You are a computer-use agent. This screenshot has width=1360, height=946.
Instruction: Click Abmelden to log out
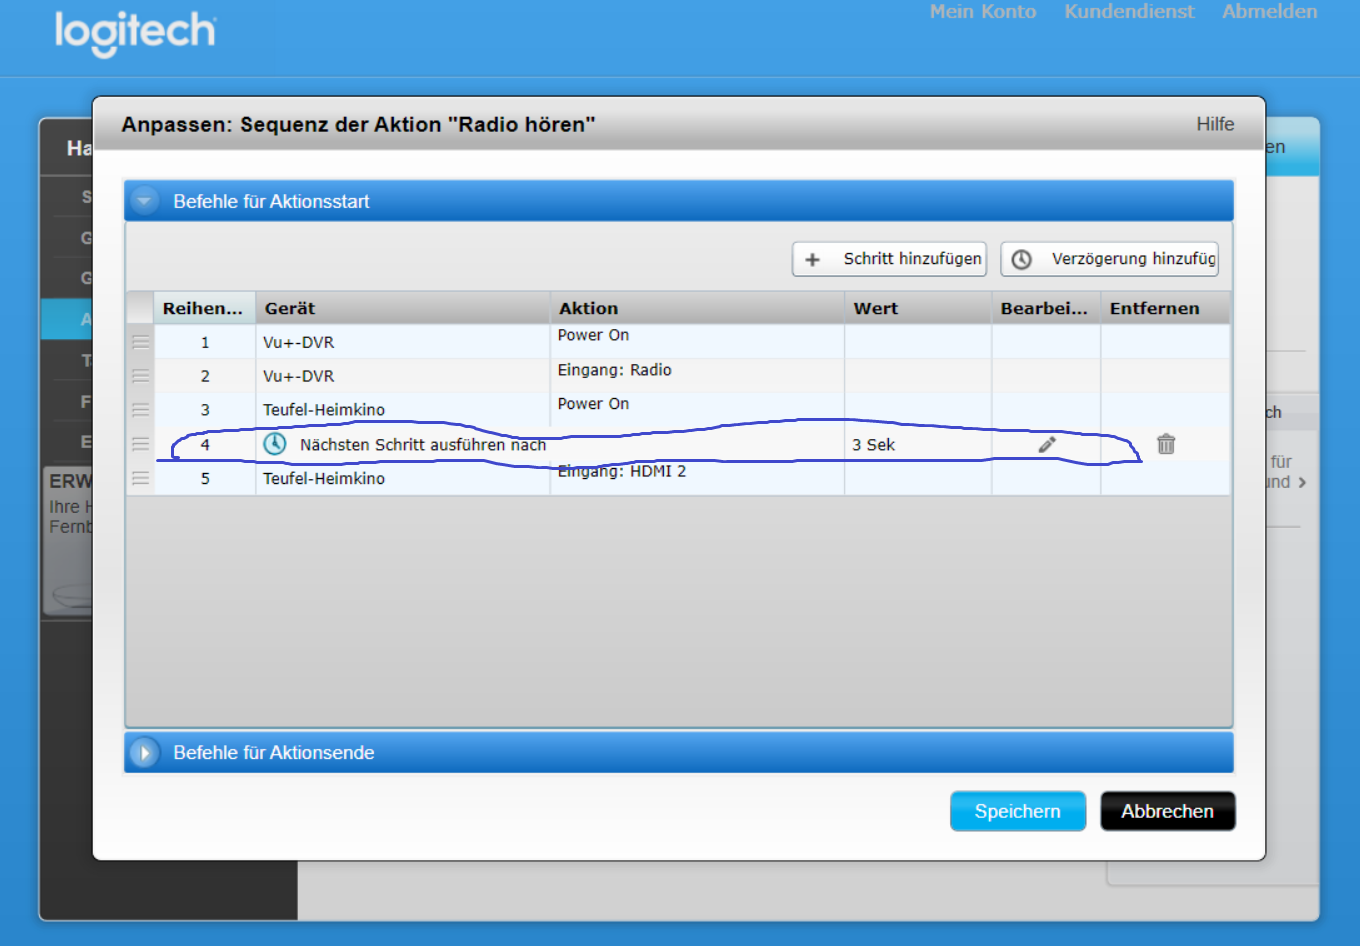coord(1269,12)
